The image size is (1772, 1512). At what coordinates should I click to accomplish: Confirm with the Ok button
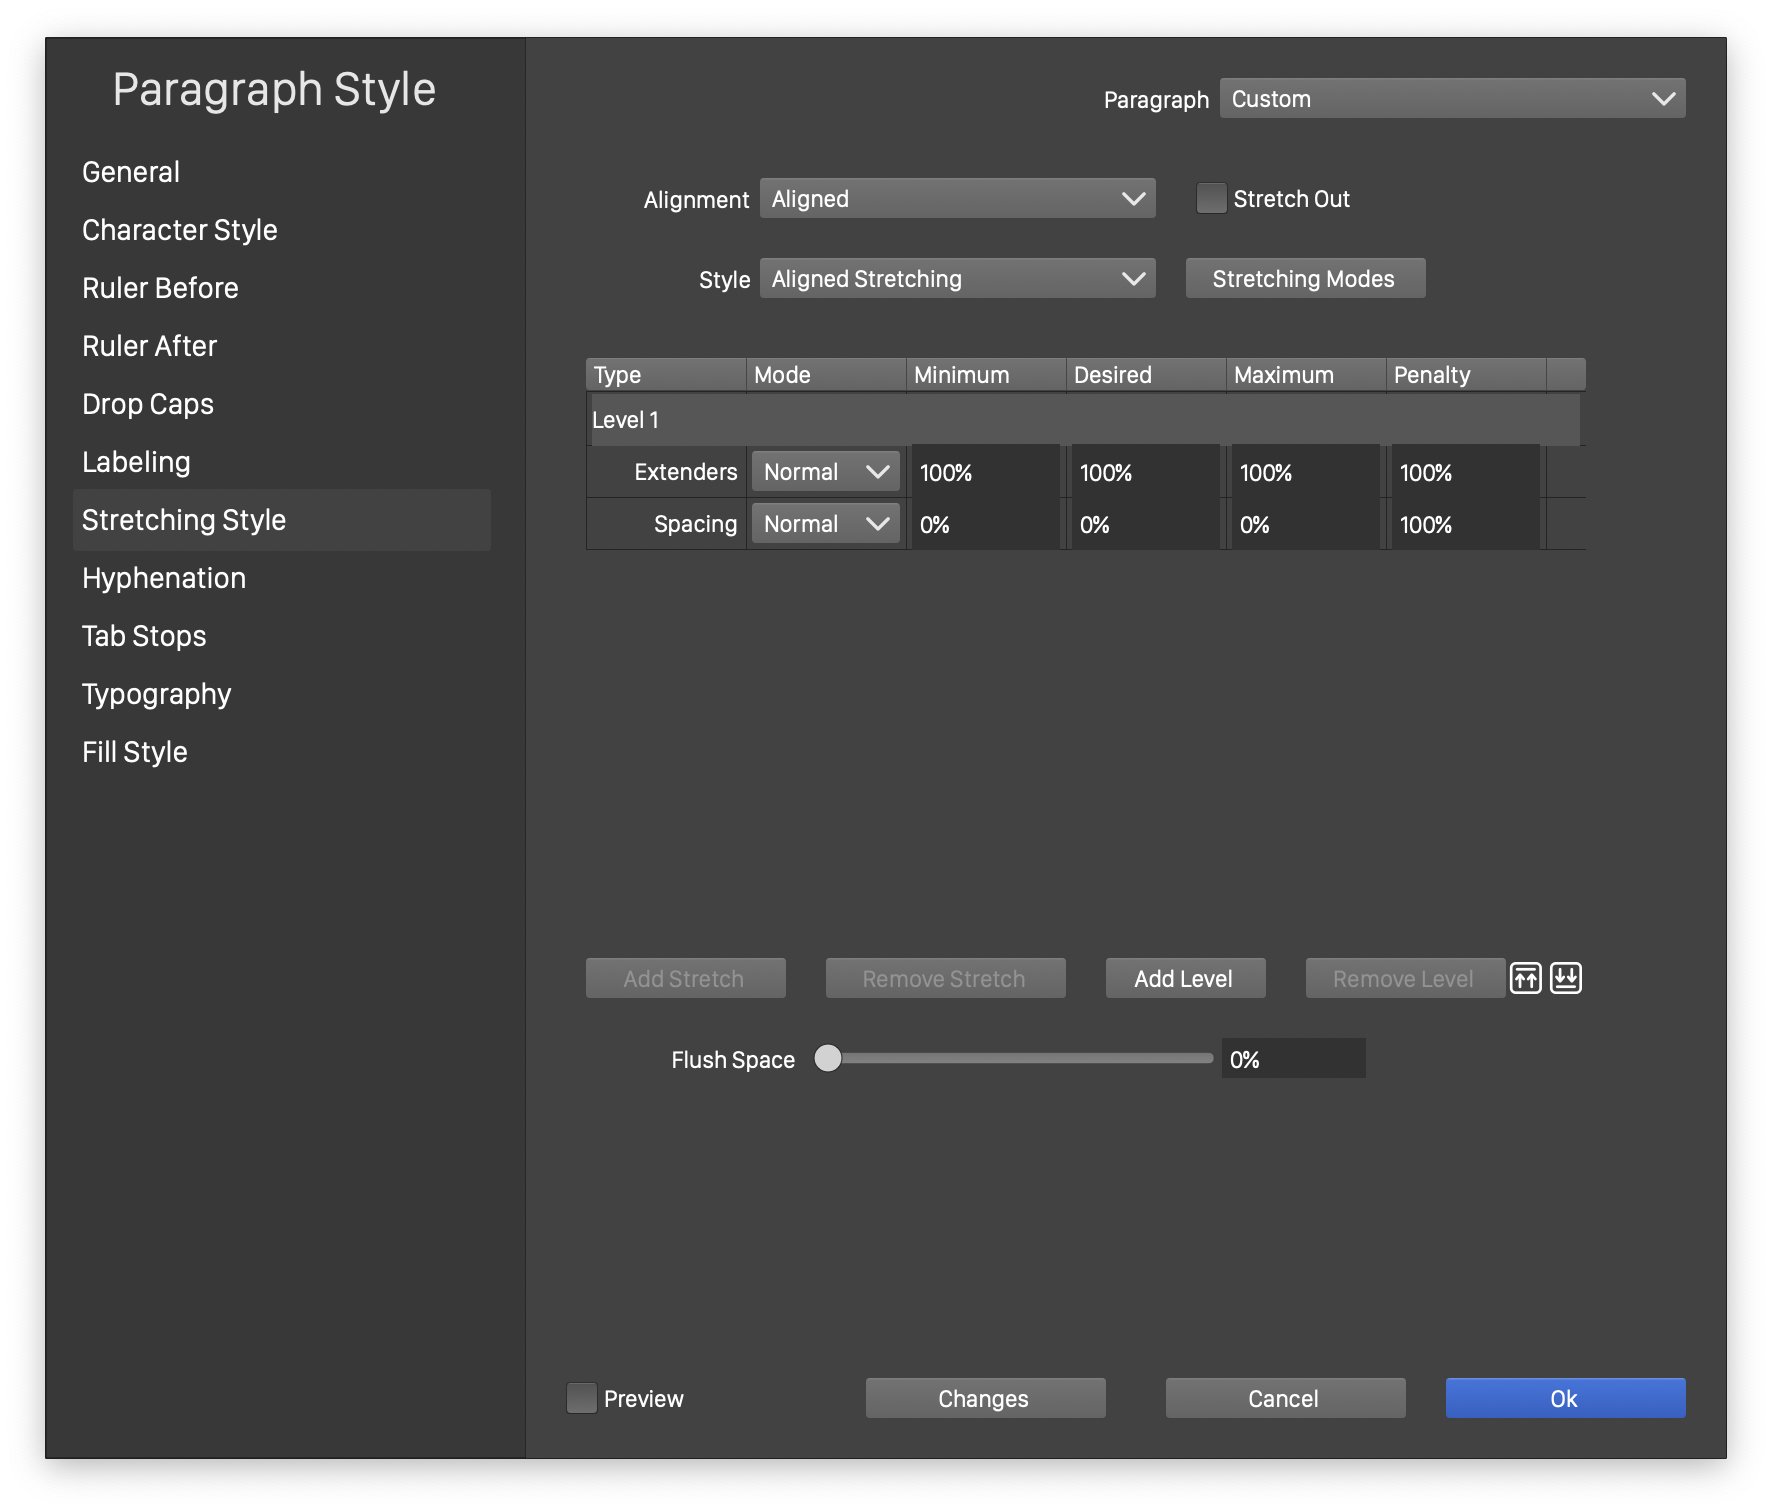[1565, 1398]
